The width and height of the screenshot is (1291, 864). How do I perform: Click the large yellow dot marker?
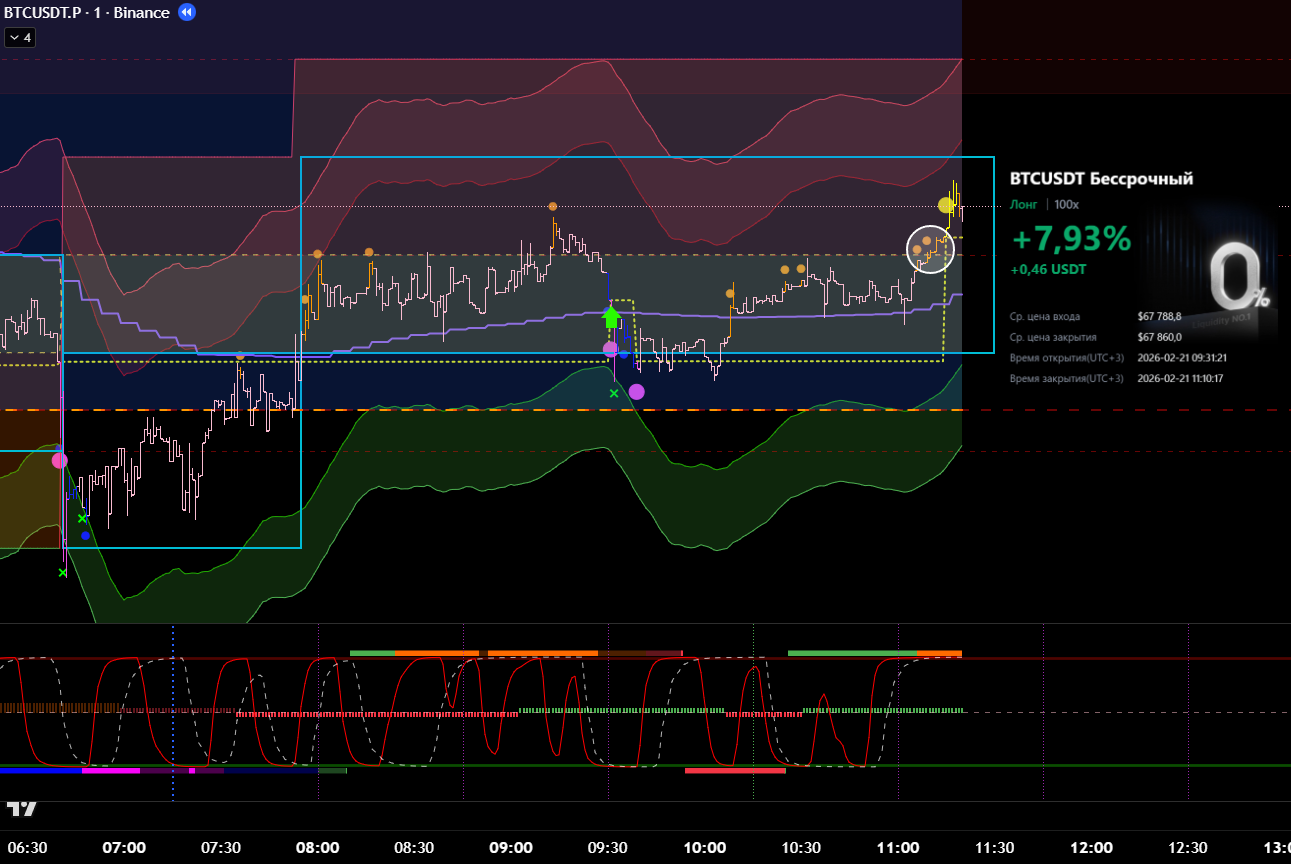[x=946, y=205]
